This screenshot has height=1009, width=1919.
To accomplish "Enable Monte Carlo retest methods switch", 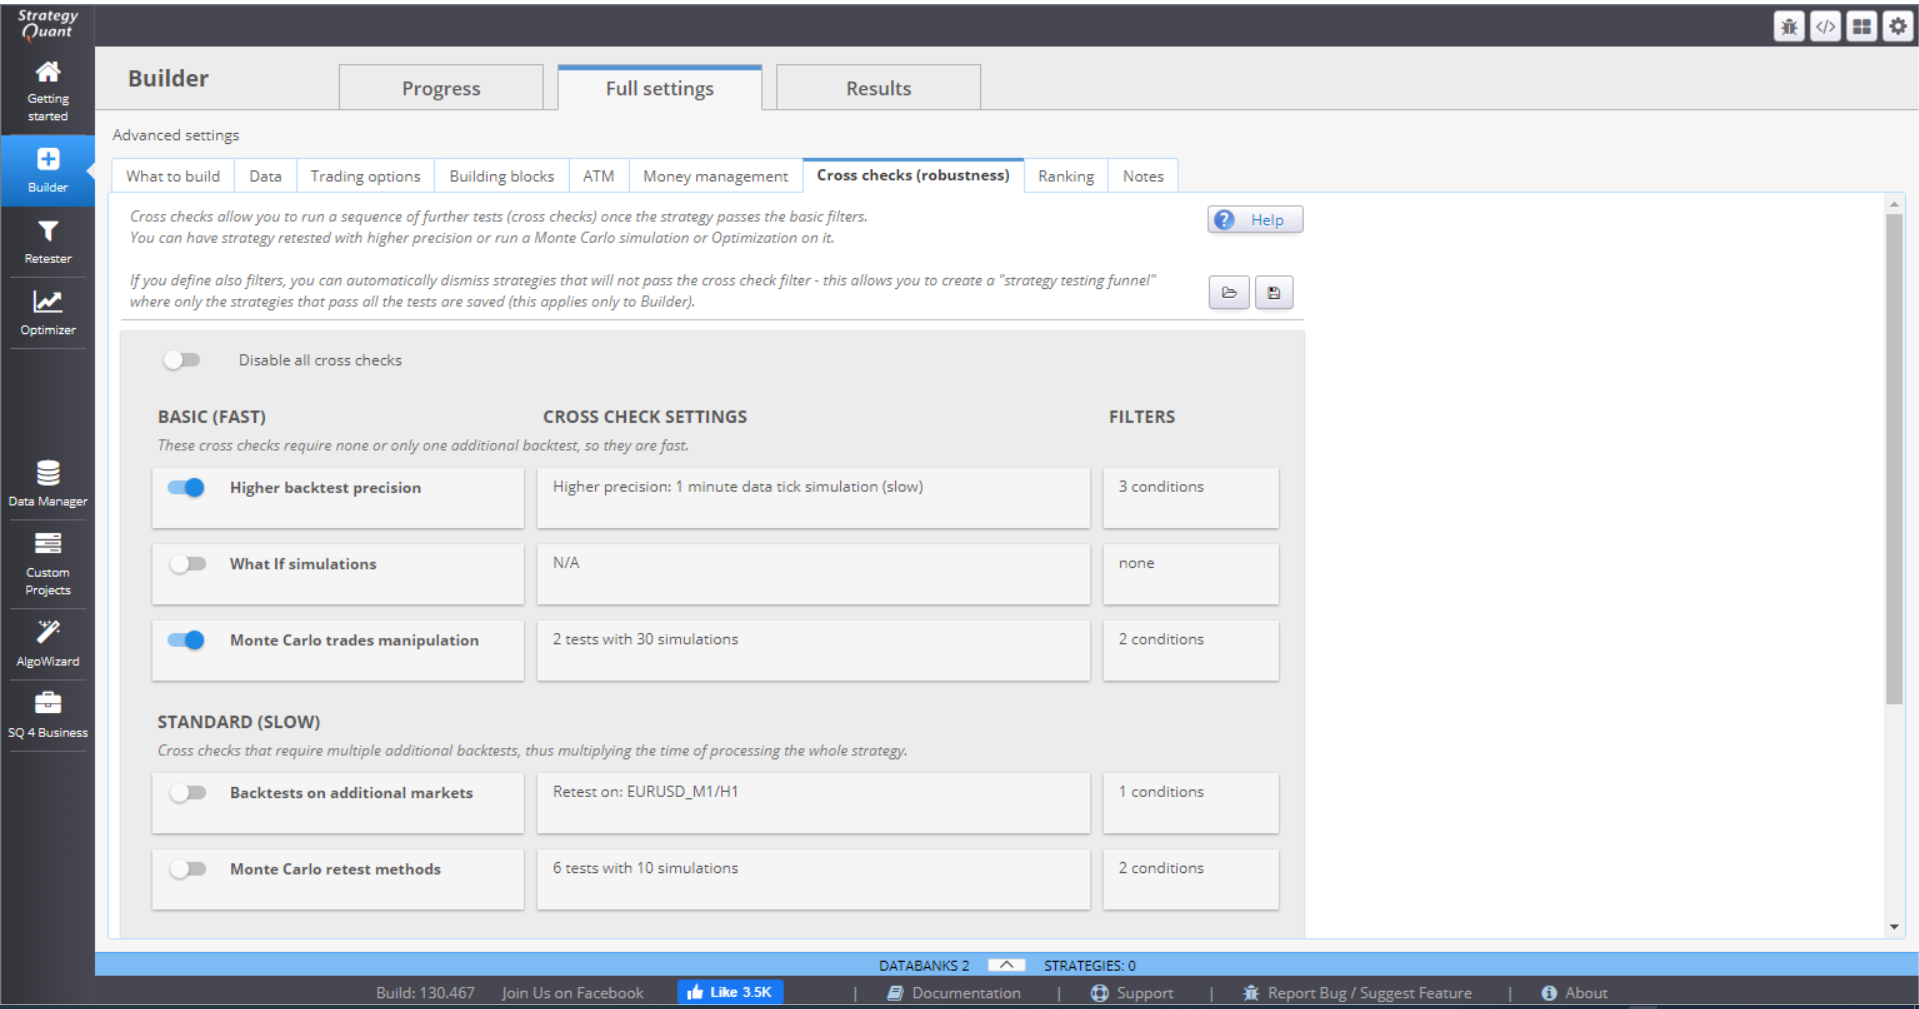I will pyautogui.click(x=187, y=869).
